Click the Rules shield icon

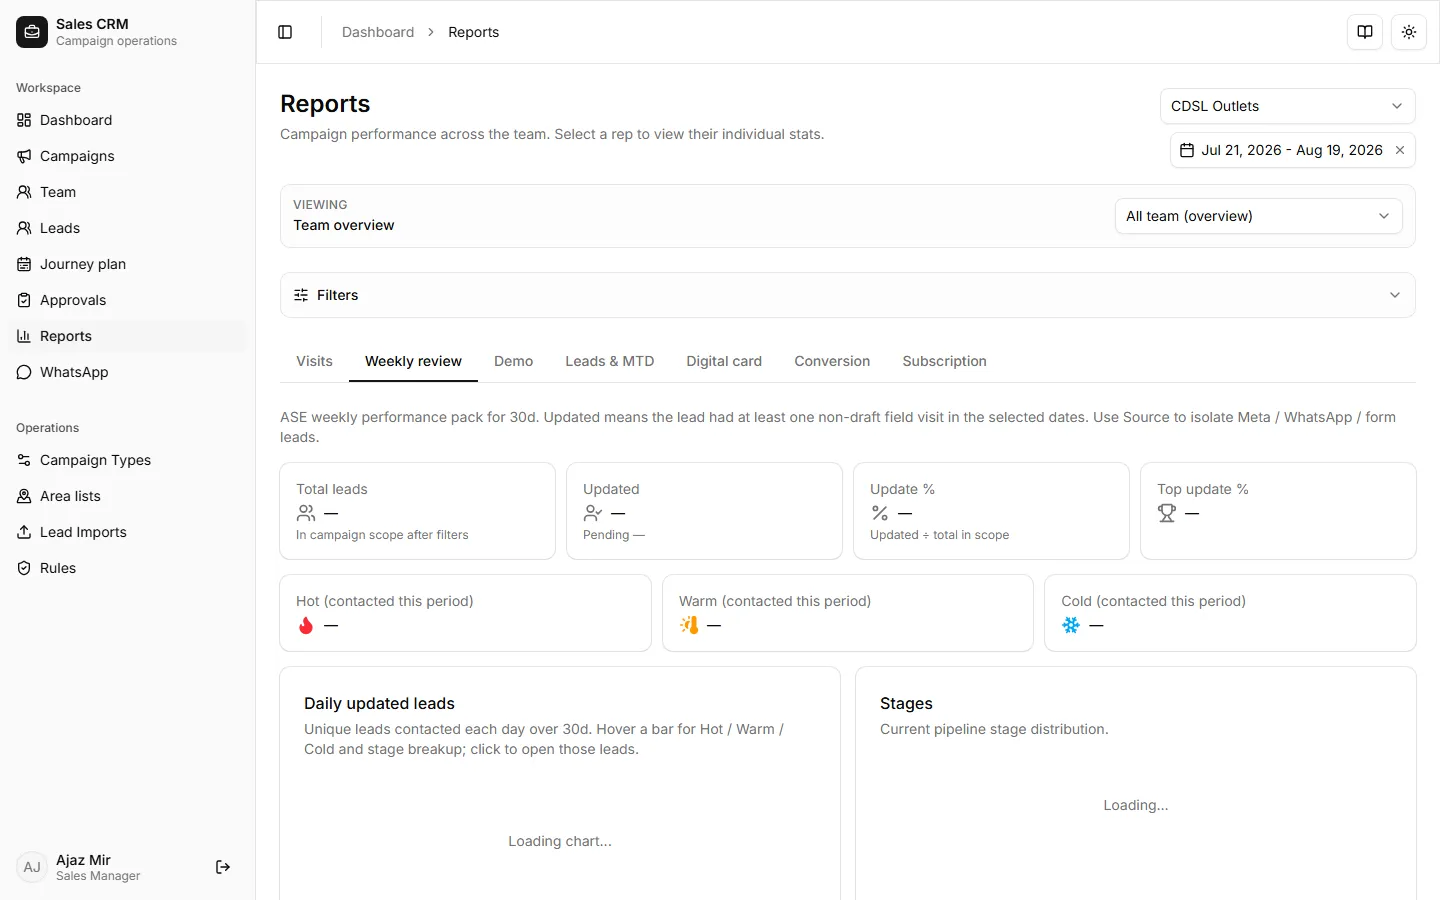tap(24, 568)
